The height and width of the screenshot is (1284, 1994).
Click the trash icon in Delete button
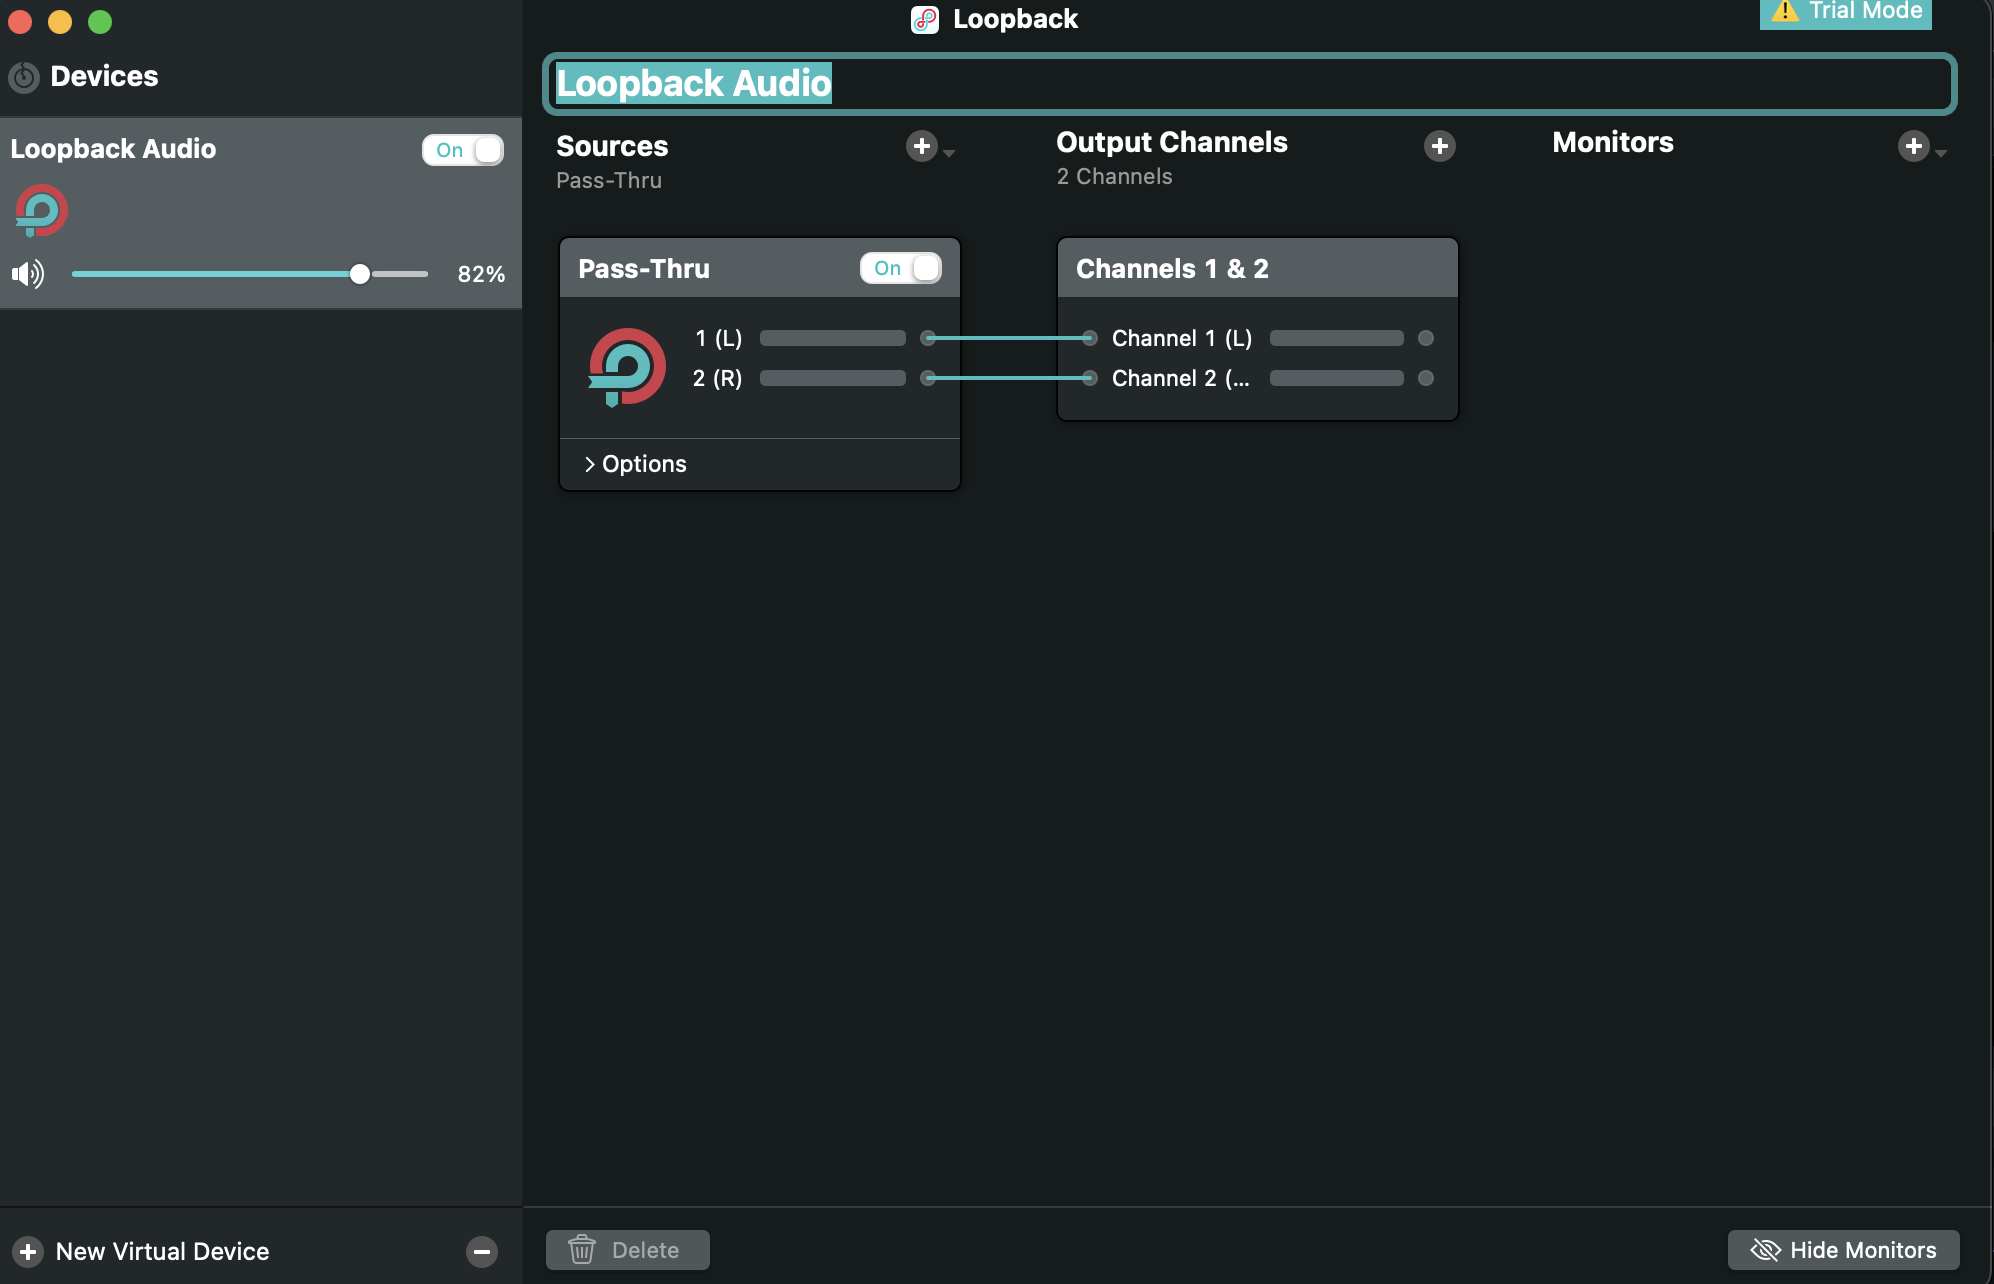[582, 1250]
